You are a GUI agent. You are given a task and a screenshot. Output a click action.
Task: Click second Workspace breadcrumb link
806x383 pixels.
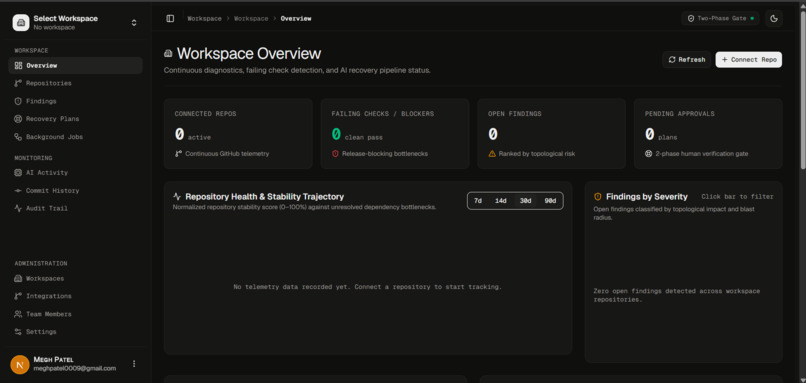click(x=251, y=19)
